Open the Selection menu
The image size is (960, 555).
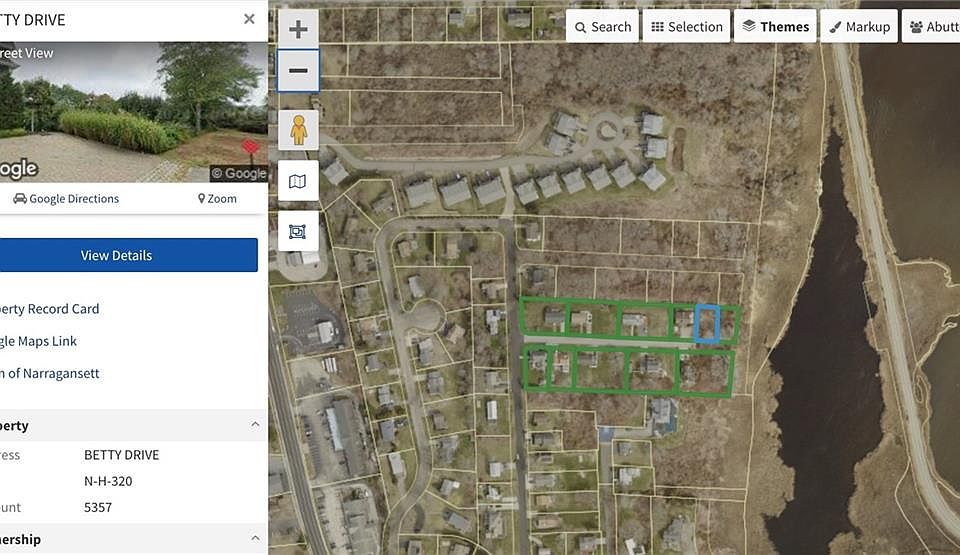point(686,27)
